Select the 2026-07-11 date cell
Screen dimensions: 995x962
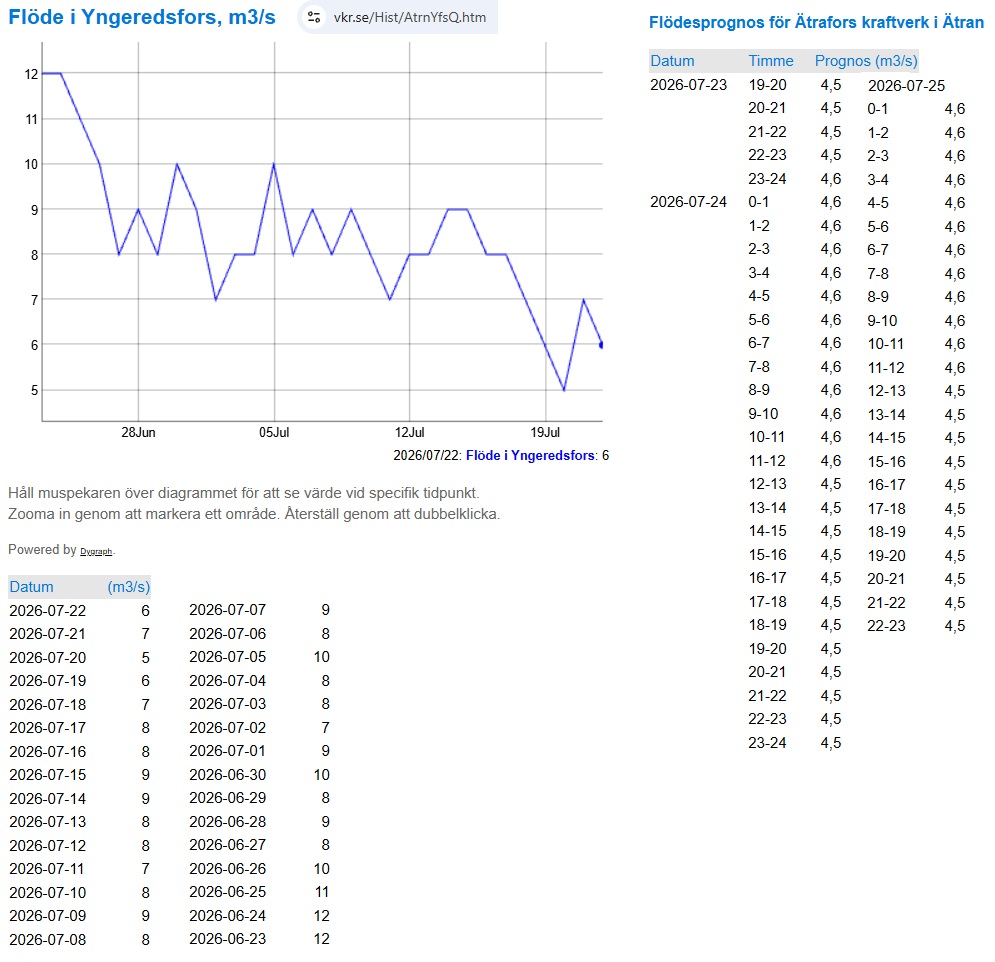(46, 869)
